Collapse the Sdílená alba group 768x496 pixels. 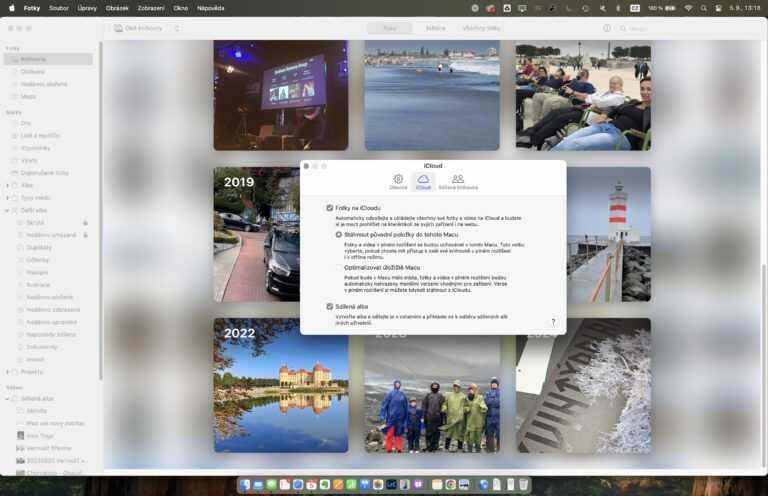coord(7,399)
